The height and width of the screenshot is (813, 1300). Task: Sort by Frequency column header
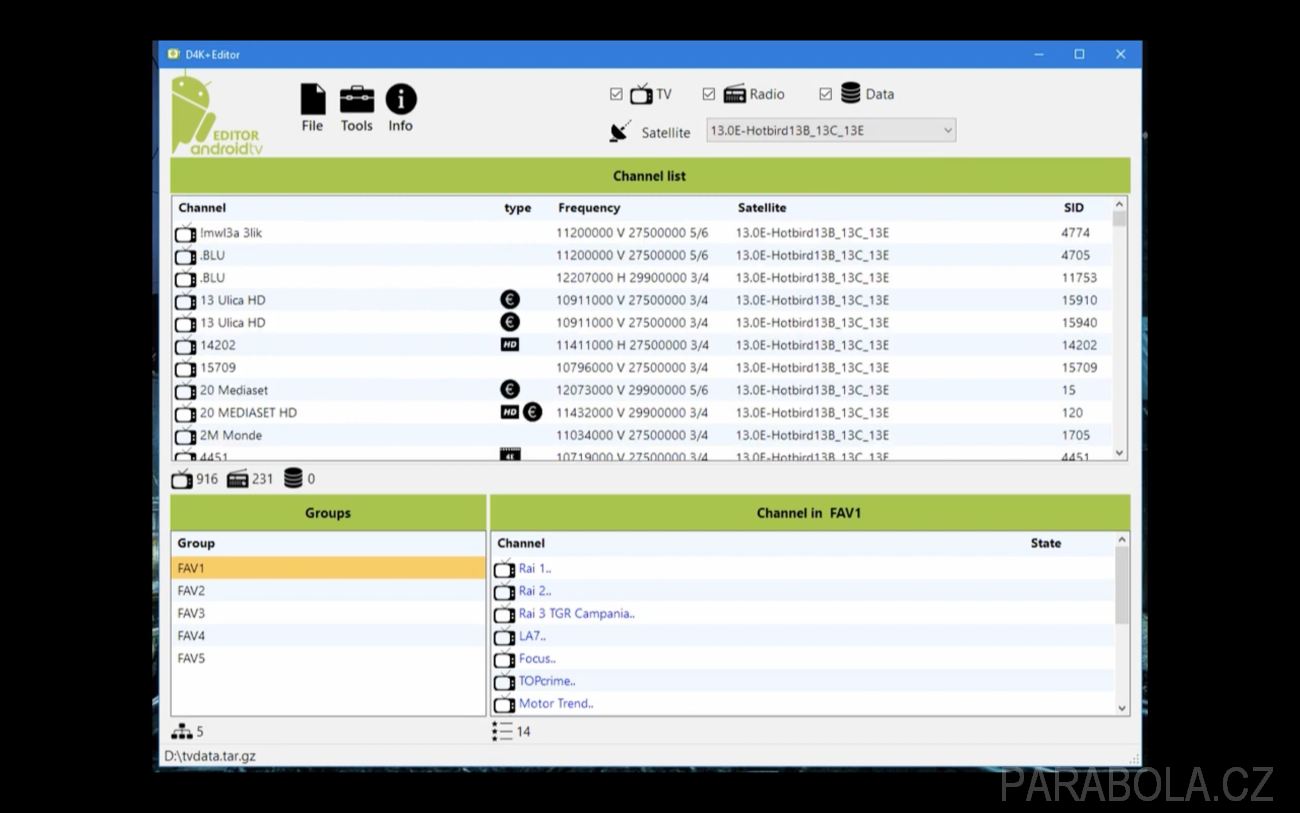[x=589, y=208]
